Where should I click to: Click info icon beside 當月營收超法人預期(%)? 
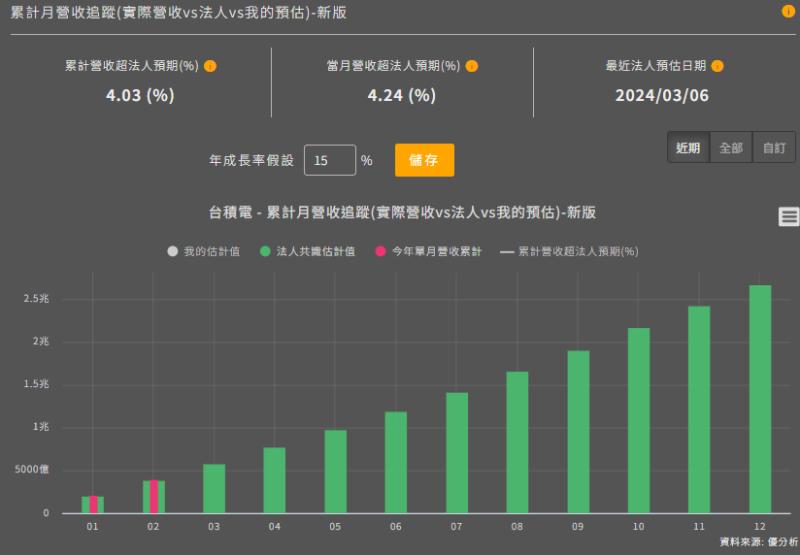tap(472, 66)
